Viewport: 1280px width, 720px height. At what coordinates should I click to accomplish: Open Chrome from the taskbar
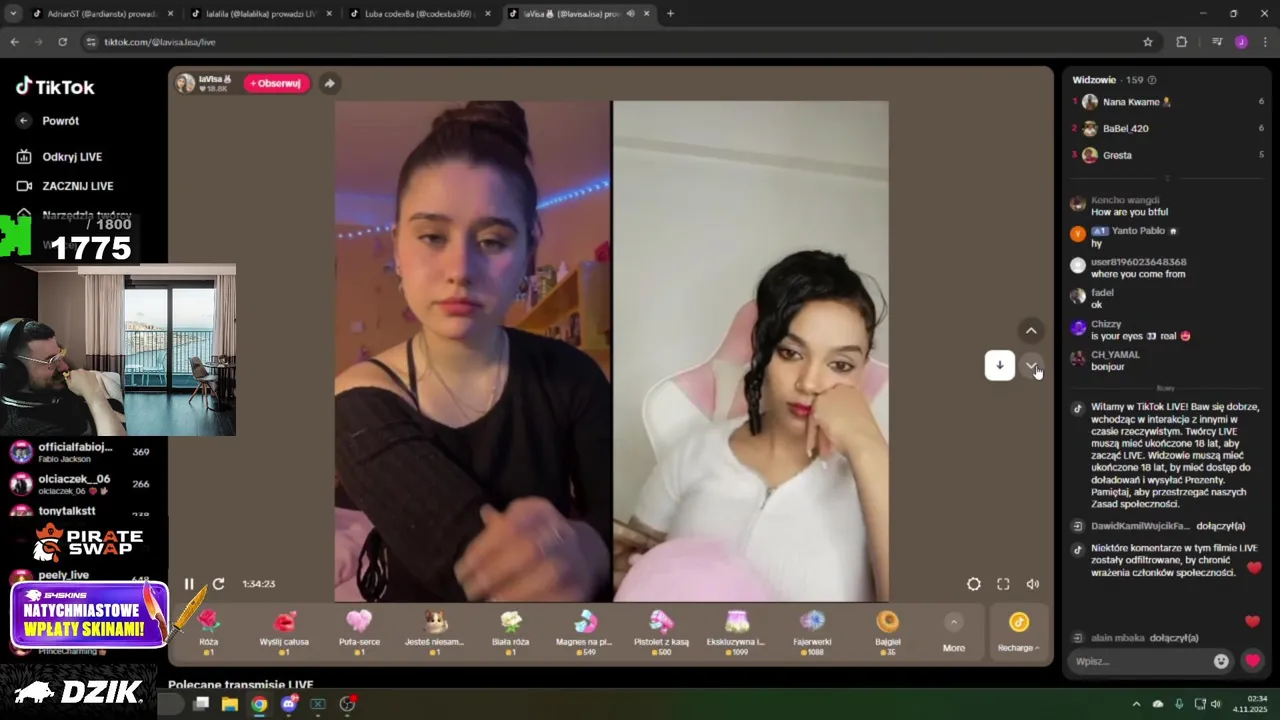(x=259, y=704)
